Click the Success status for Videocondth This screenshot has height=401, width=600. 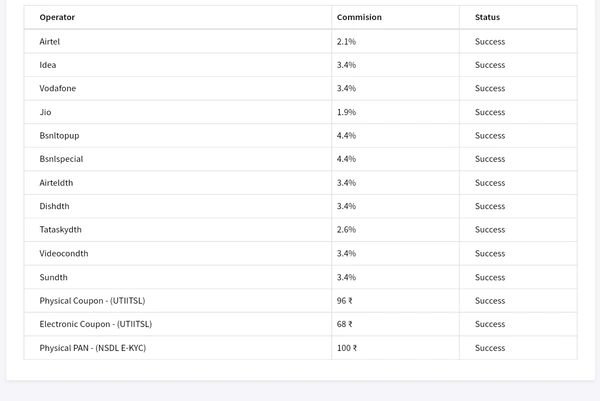pos(490,253)
